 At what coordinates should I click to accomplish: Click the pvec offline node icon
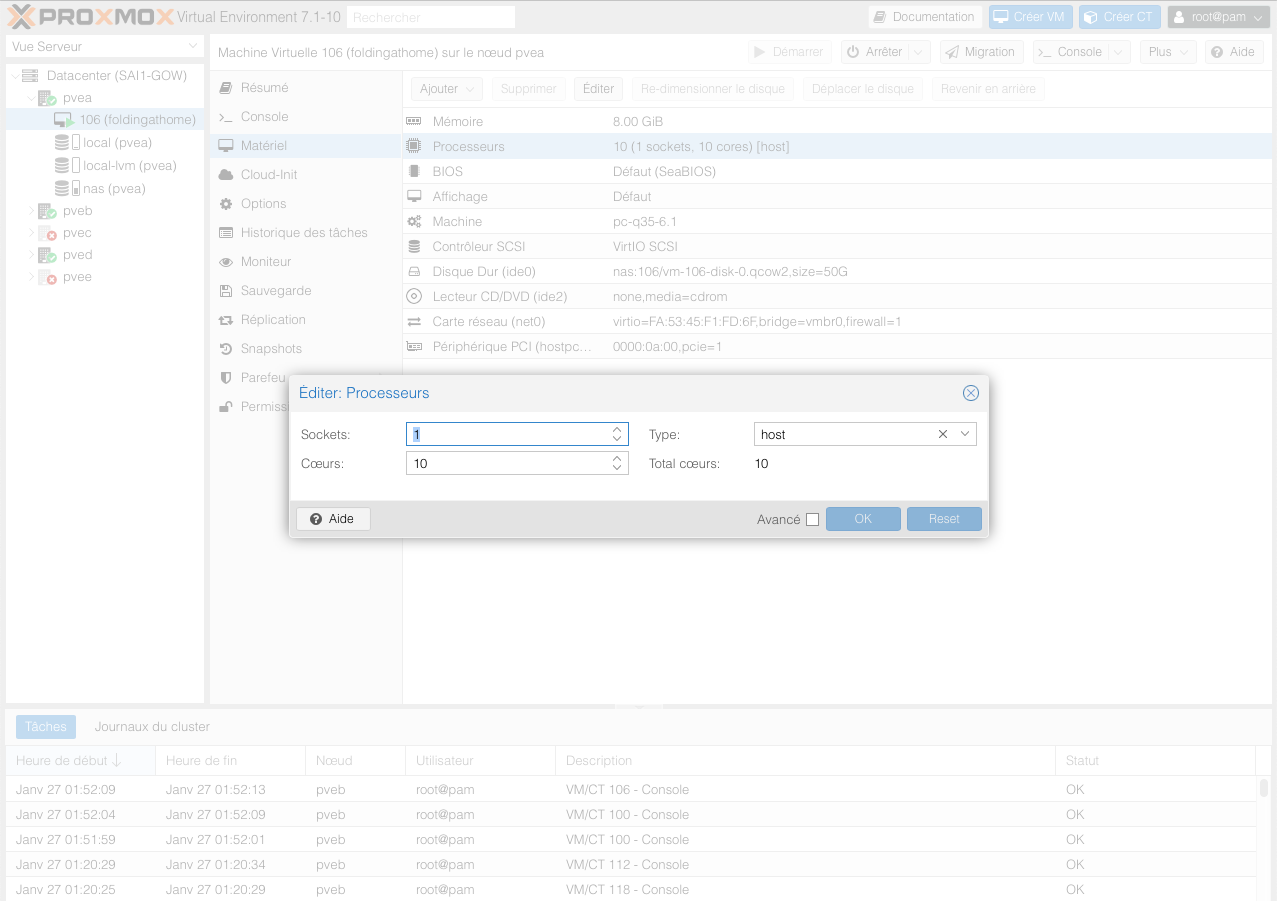(47, 233)
